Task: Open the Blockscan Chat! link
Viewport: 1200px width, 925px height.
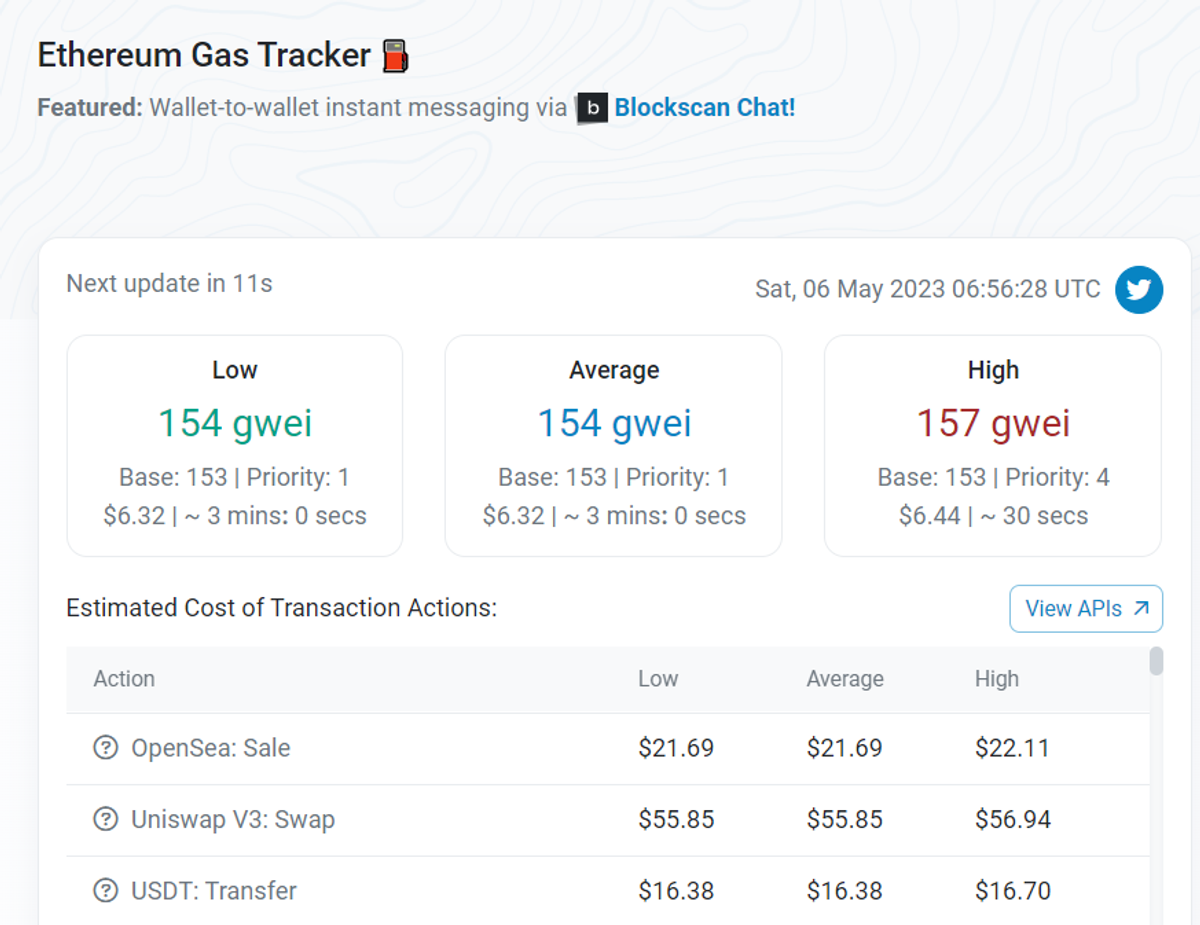Action: tap(705, 108)
